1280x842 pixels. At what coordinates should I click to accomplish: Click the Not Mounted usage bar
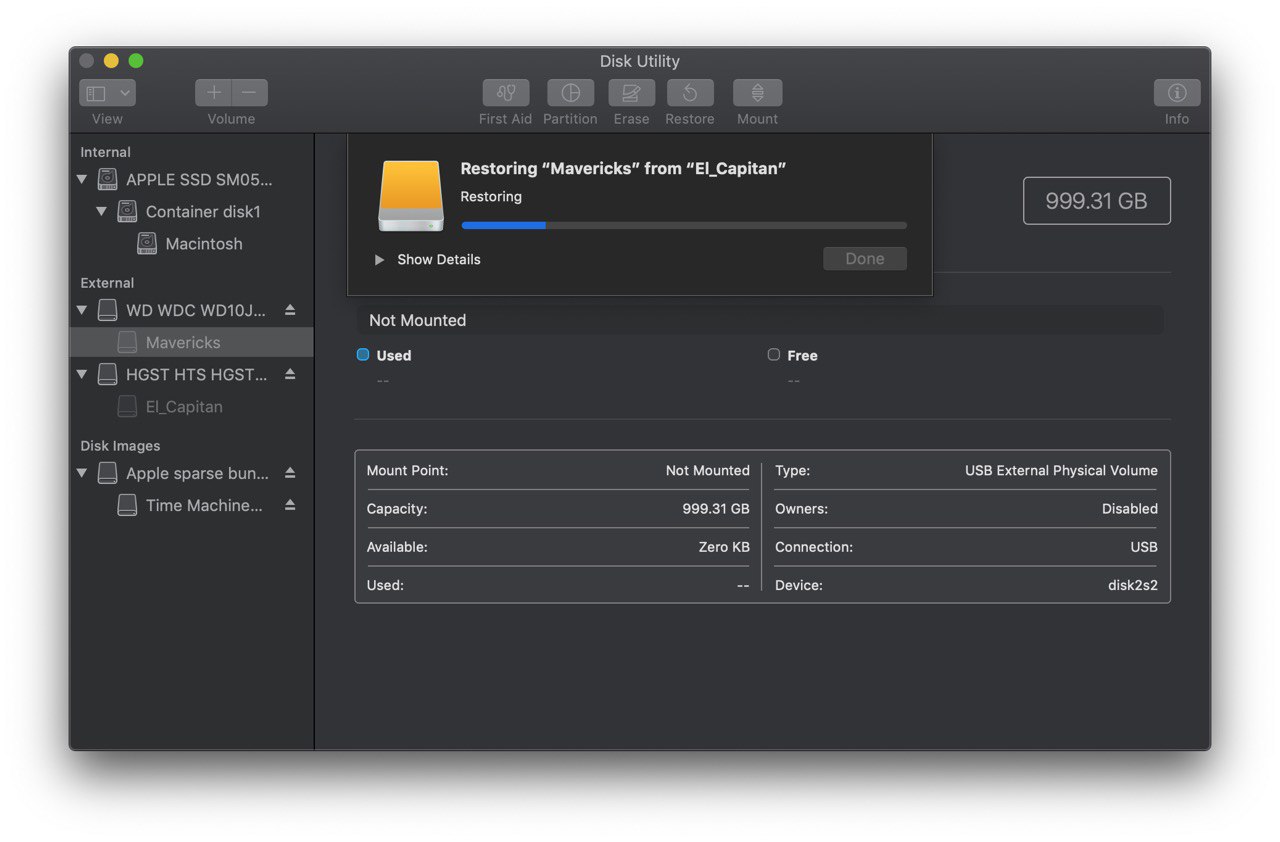point(760,320)
